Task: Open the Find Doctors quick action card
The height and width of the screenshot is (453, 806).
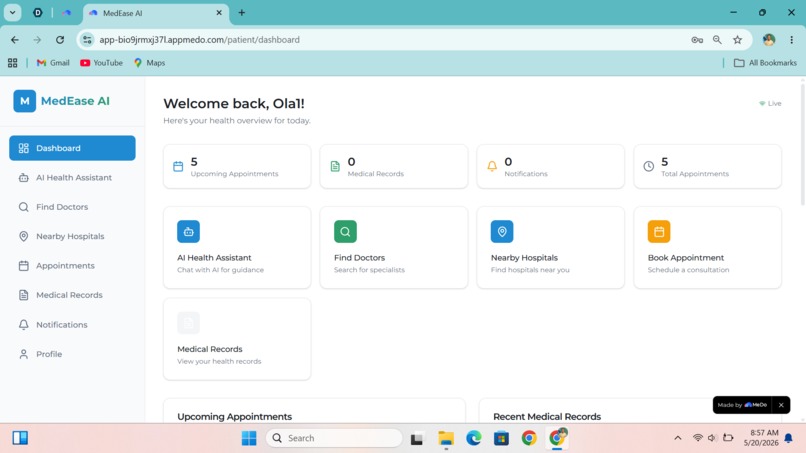Action: (x=394, y=247)
